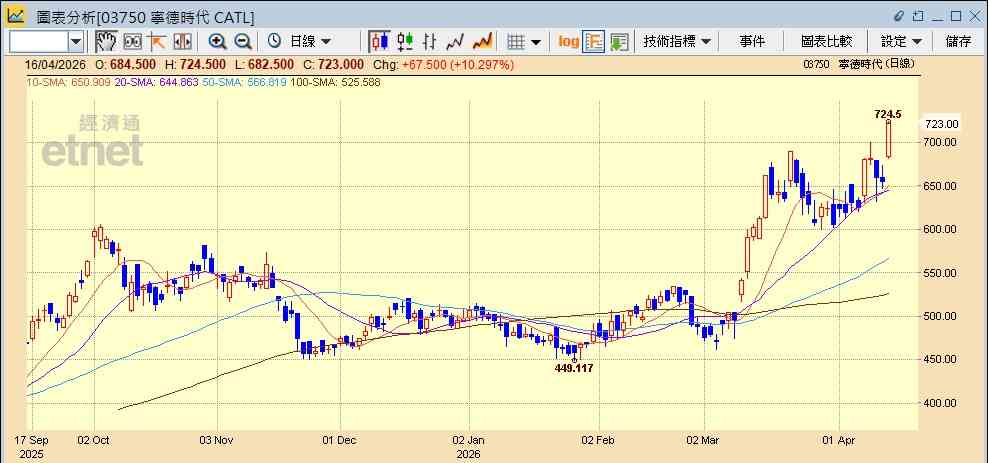Toggle the log scale button
Image resolution: width=989 pixels, height=463 pixels.
568,42
